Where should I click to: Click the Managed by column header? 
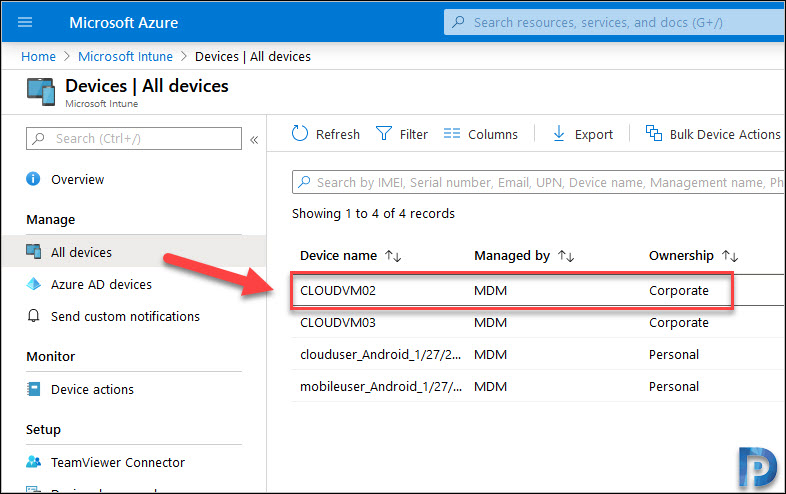point(512,256)
